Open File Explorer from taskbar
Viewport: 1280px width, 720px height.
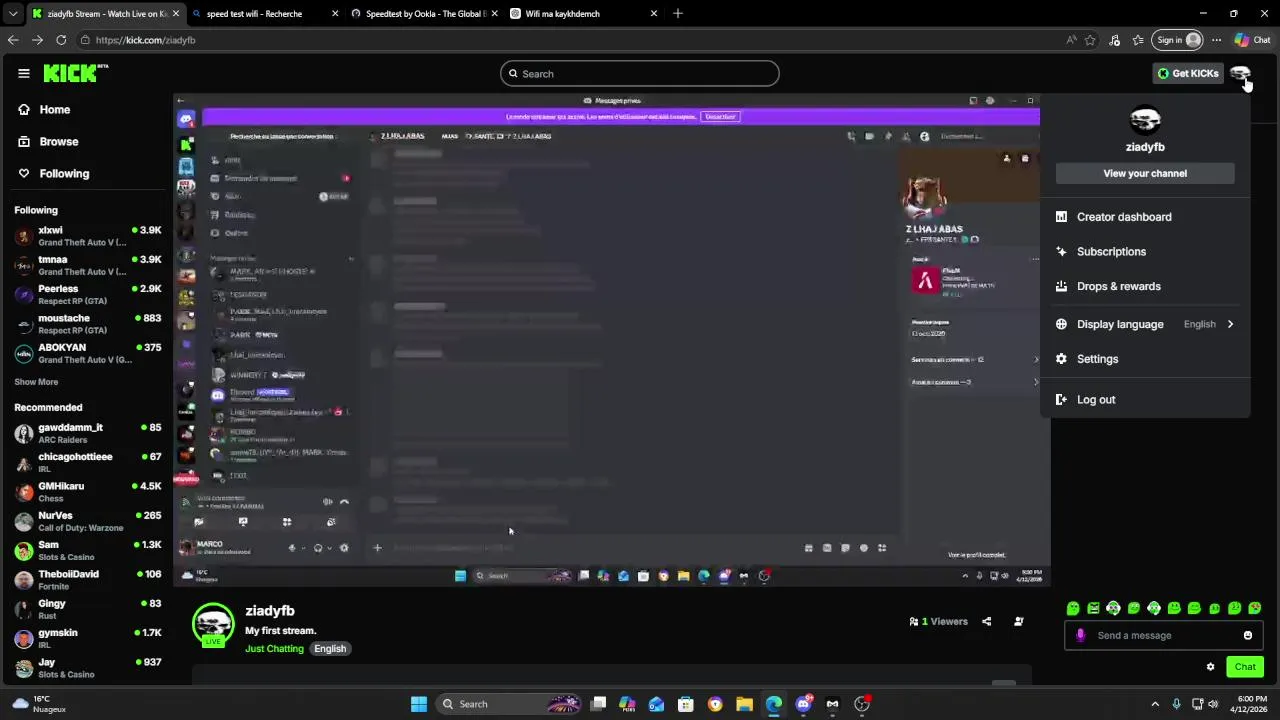pos(744,704)
